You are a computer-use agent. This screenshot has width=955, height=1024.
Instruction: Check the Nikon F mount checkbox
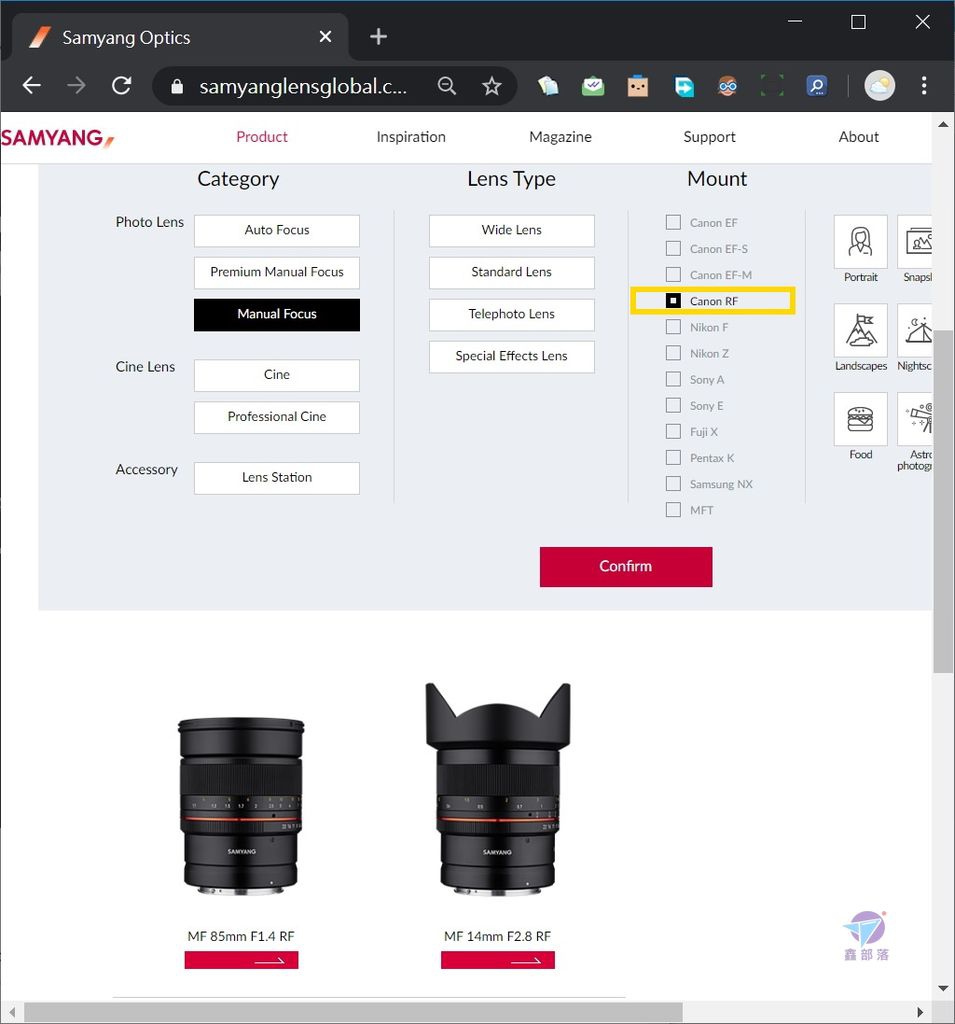pyautogui.click(x=673, y=327)
